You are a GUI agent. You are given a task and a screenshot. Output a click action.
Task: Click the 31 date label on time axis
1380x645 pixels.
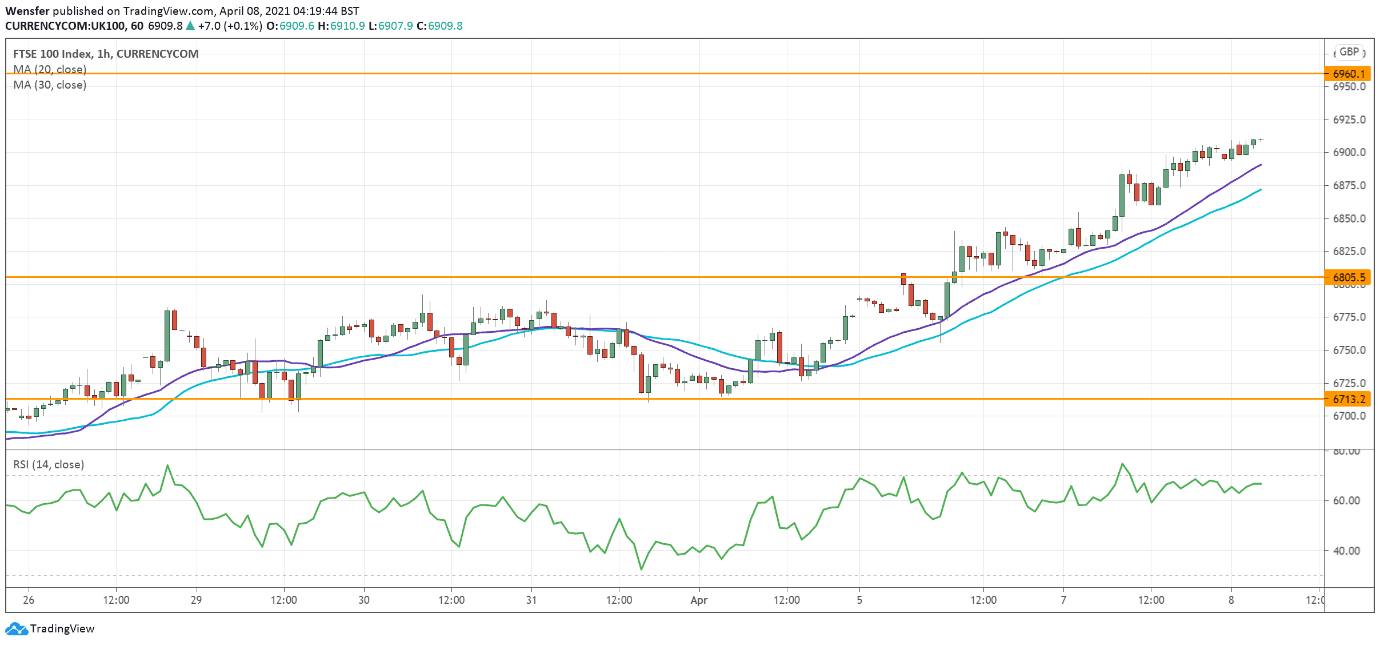(x=532, y=601)
